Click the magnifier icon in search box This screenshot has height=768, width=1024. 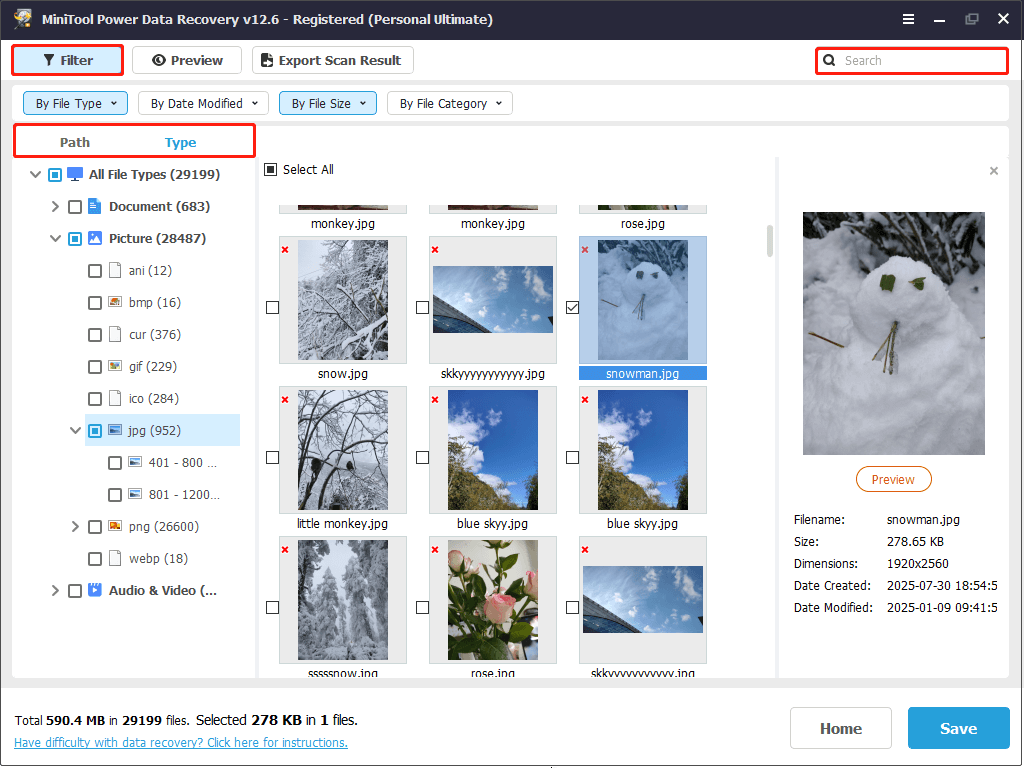(829, 61)
